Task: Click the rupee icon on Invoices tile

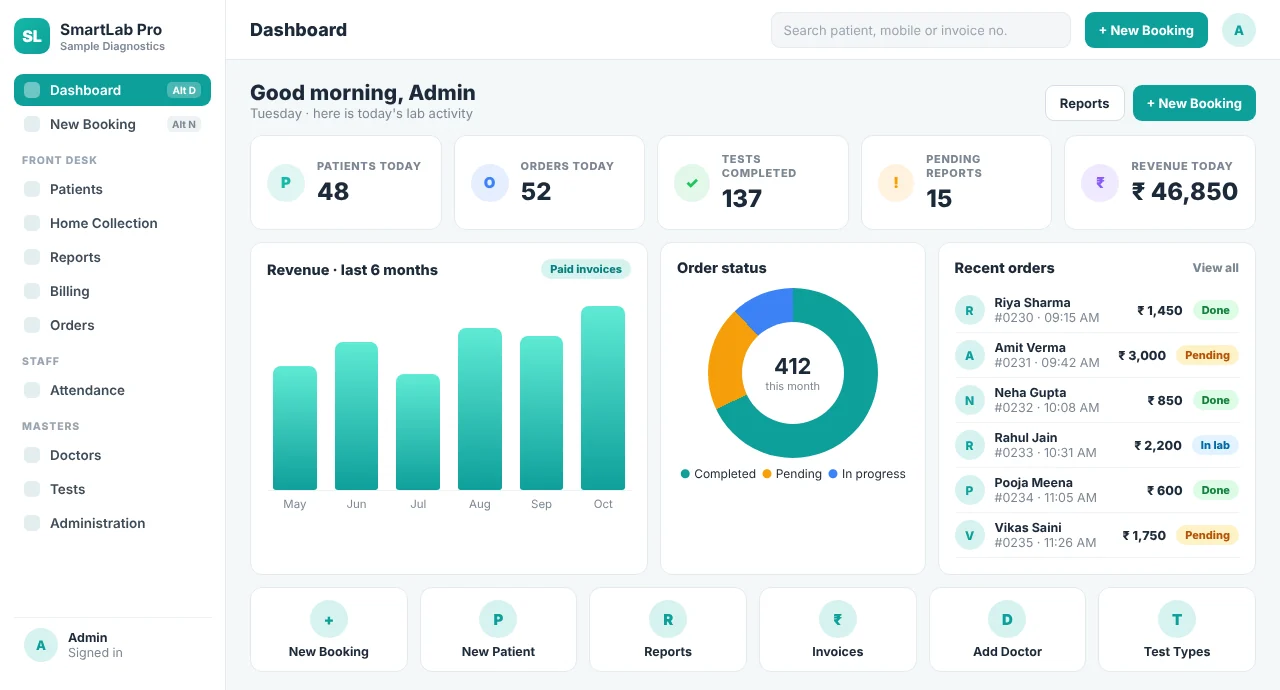Action: point(838,619)
